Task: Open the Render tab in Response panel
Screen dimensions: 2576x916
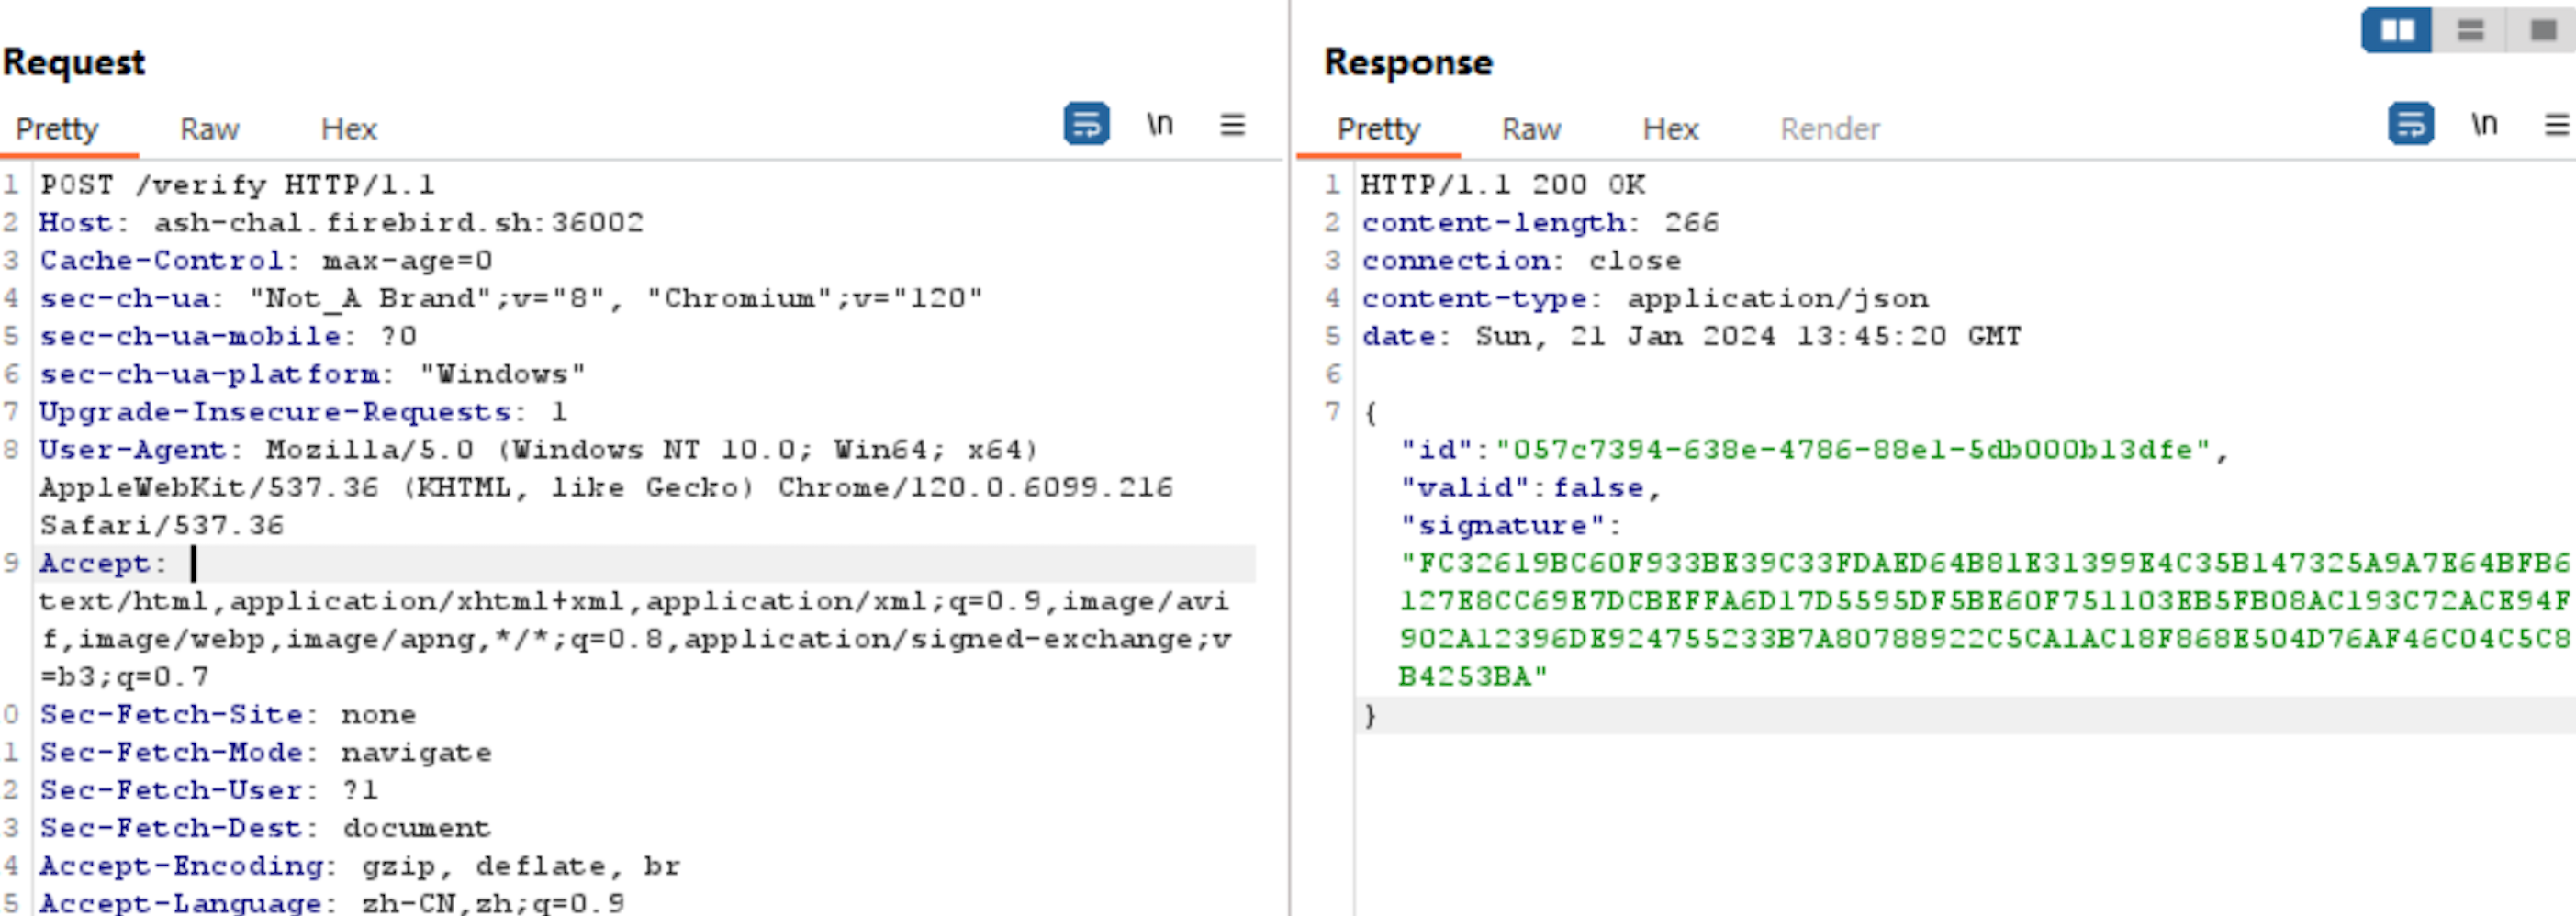Action: point(1829,129)
